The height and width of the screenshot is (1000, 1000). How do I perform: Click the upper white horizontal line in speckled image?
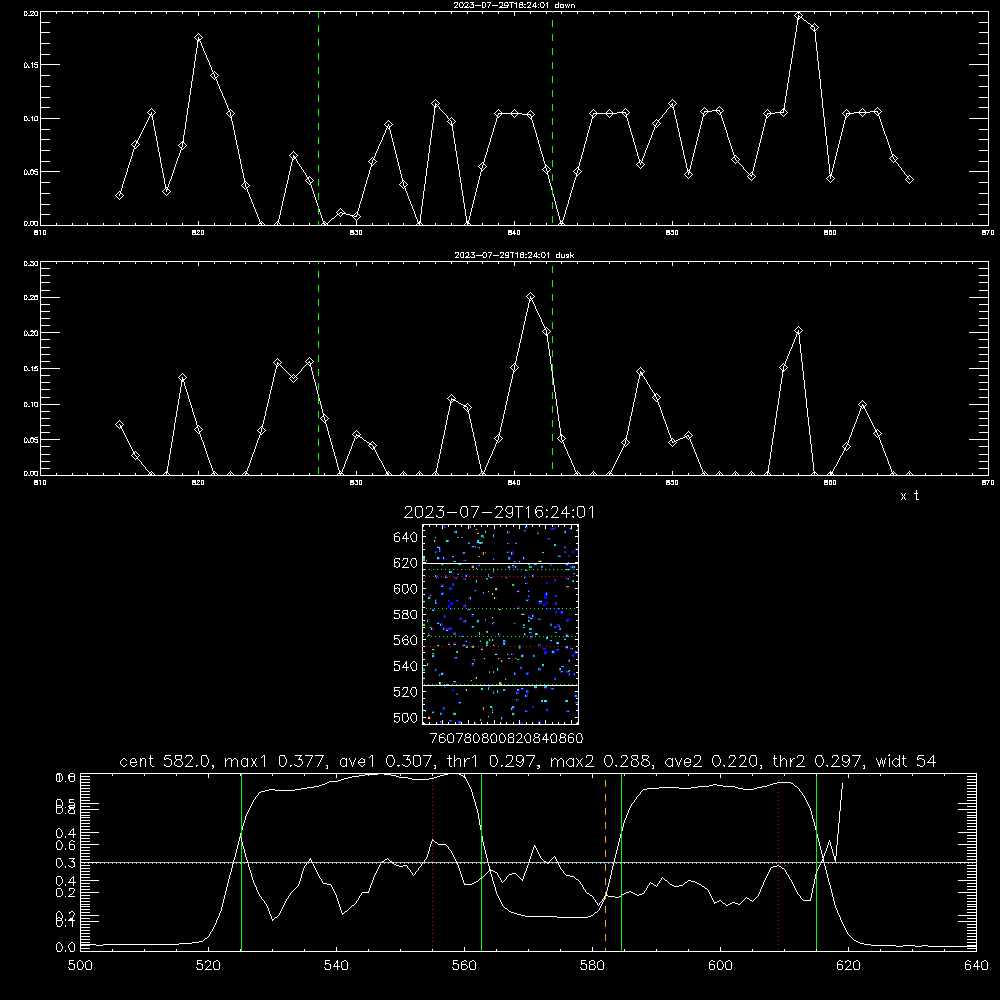tap(500, 563)
